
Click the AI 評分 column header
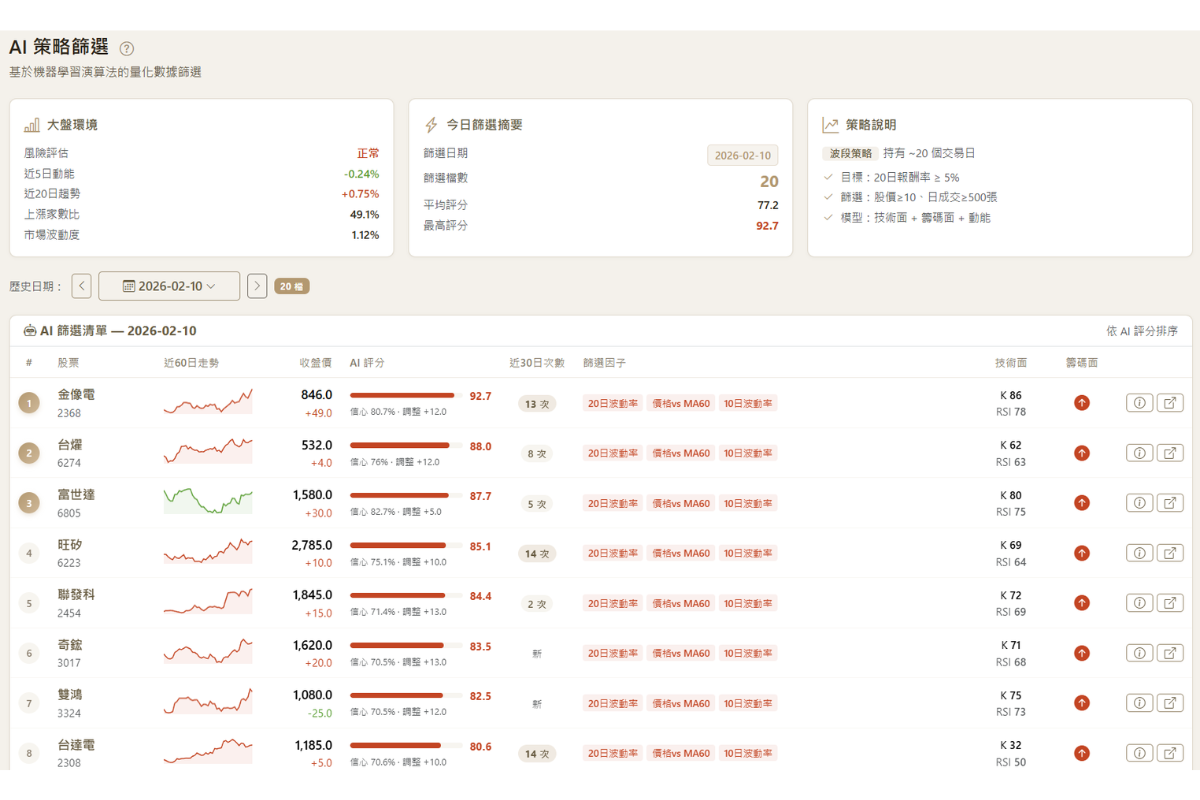click(367, 362)
